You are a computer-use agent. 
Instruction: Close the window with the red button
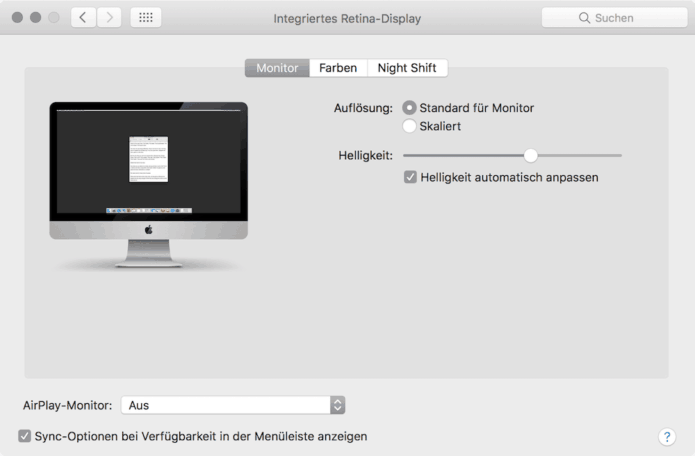coord(17,18)
